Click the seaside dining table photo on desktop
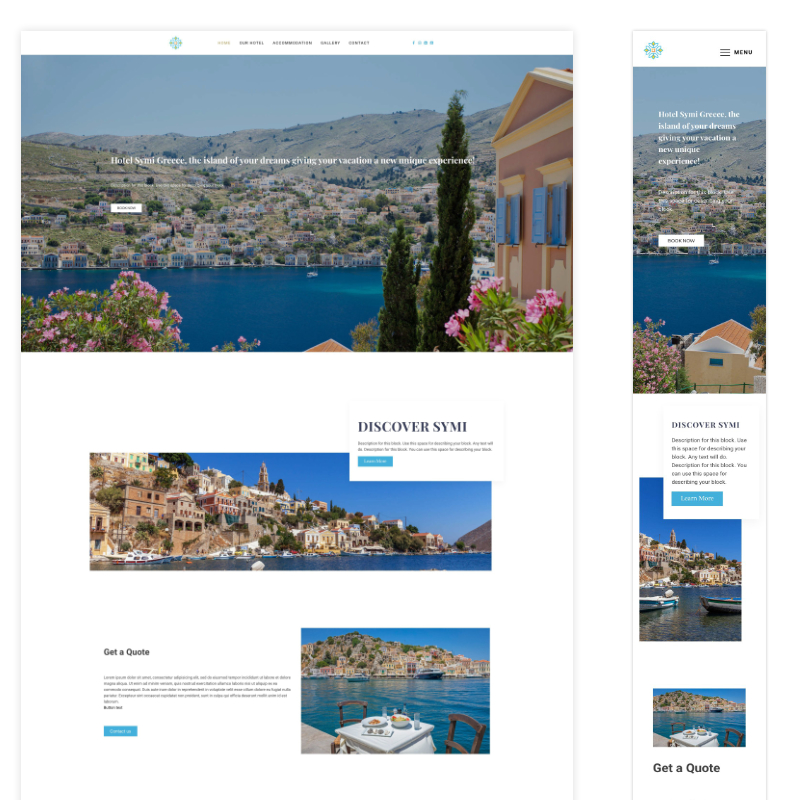 (395, 690)
